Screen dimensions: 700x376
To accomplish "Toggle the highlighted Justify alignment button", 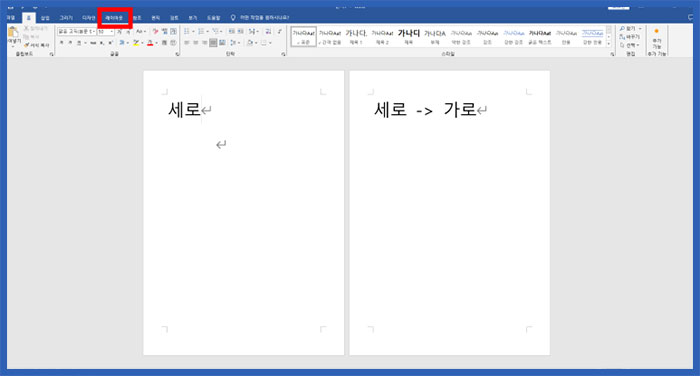I will point(213,43).
